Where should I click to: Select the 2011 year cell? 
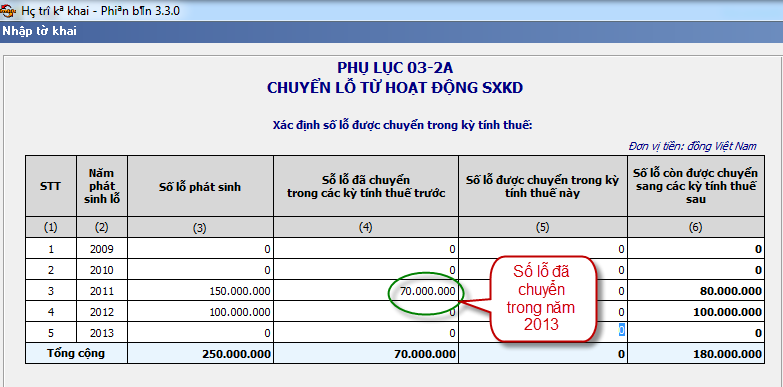(x=101, y=291)
